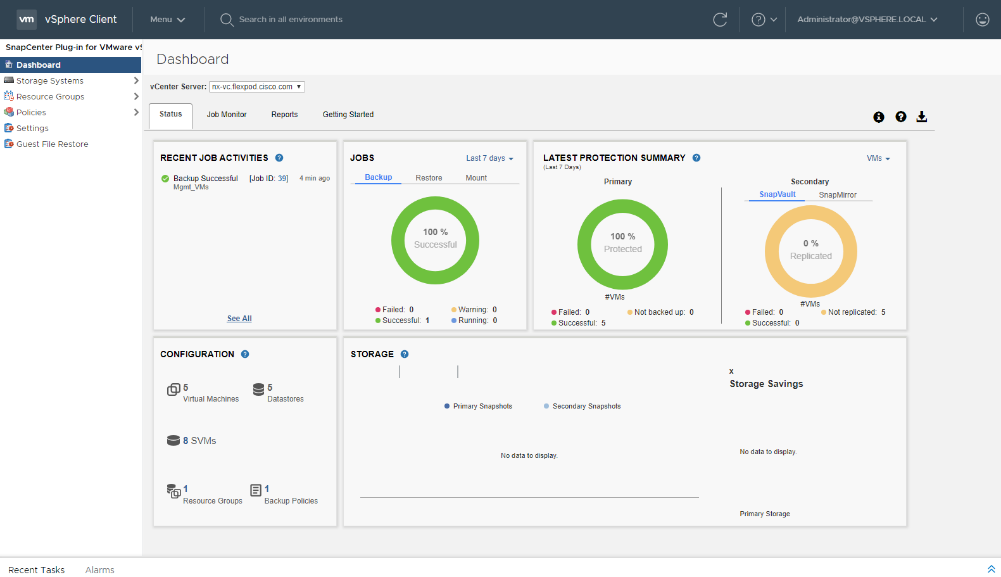
Task: Open the vCenter Server combo box
Action: (x=257, y=87)
